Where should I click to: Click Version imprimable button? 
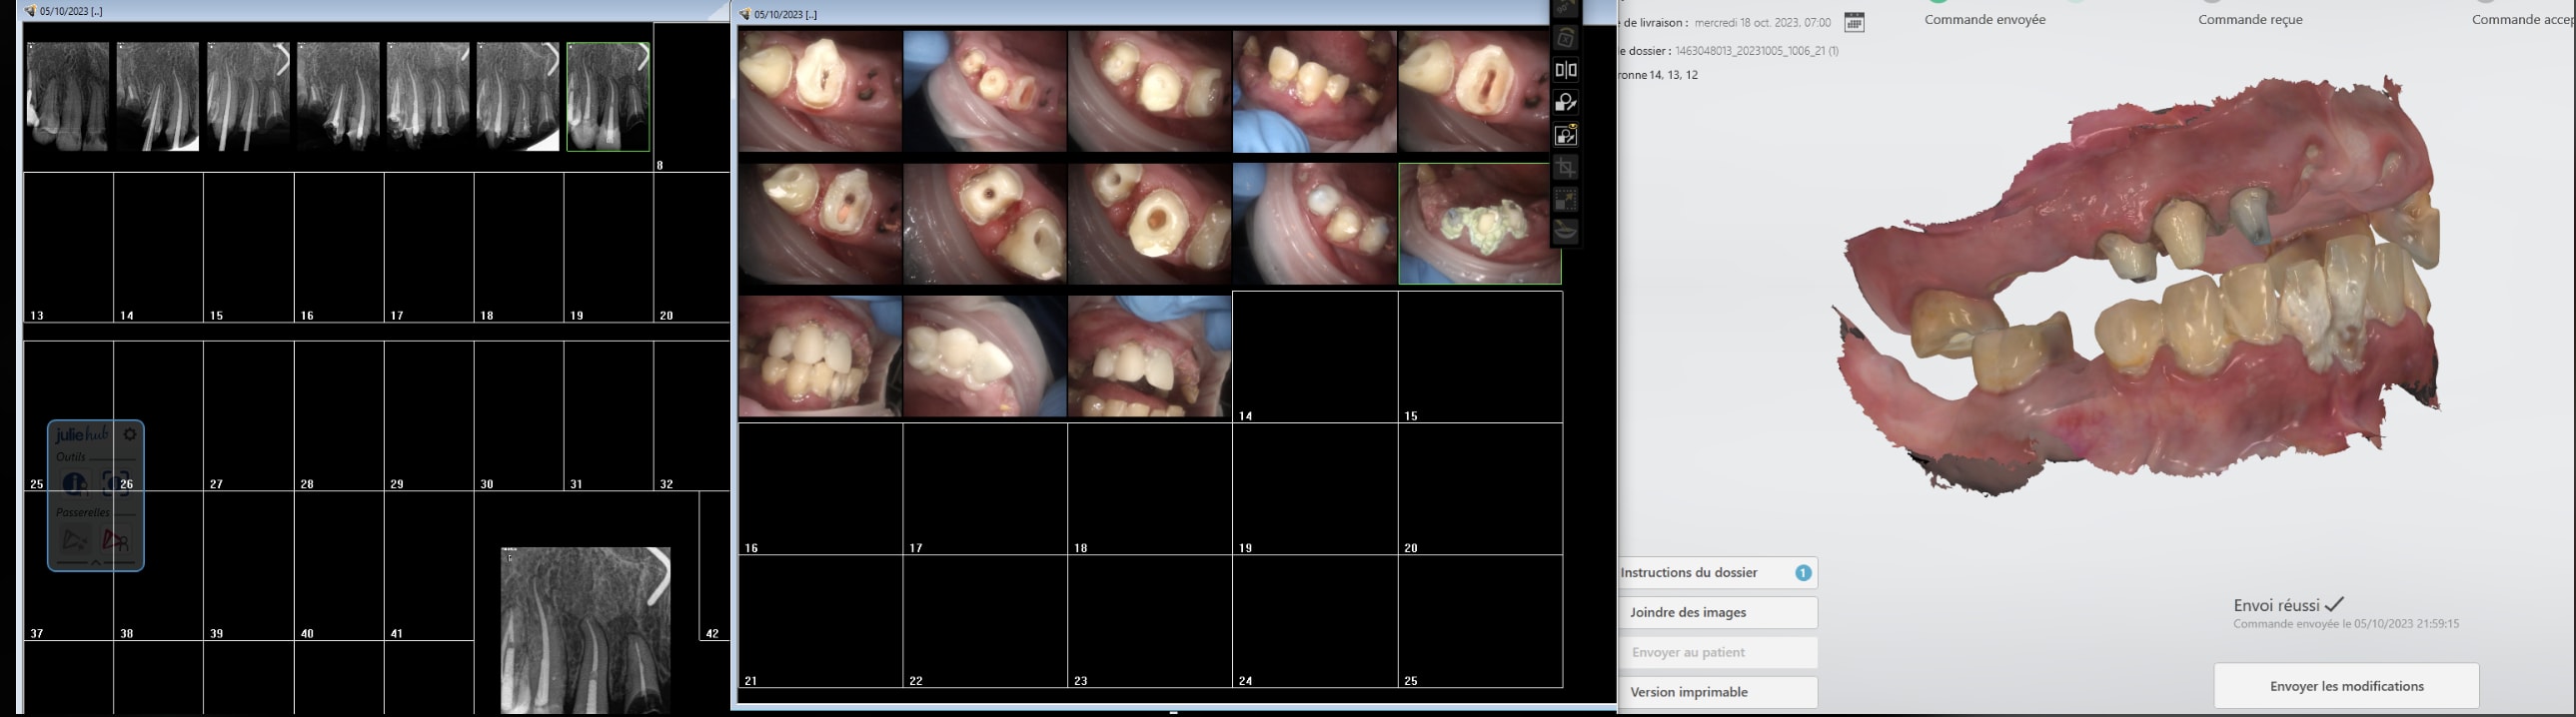click(1716, 692)
